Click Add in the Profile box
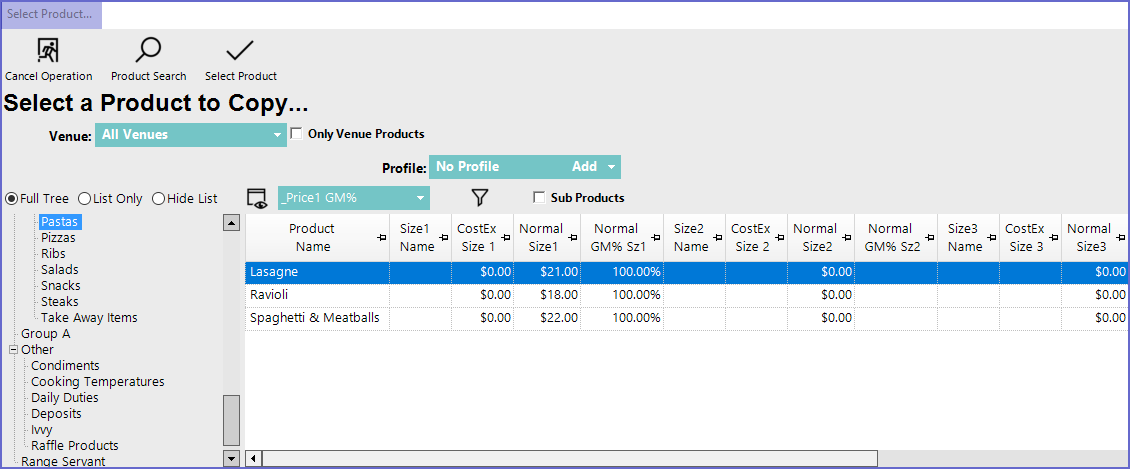This screenshot has height=469, width=1130. (584, 167)
